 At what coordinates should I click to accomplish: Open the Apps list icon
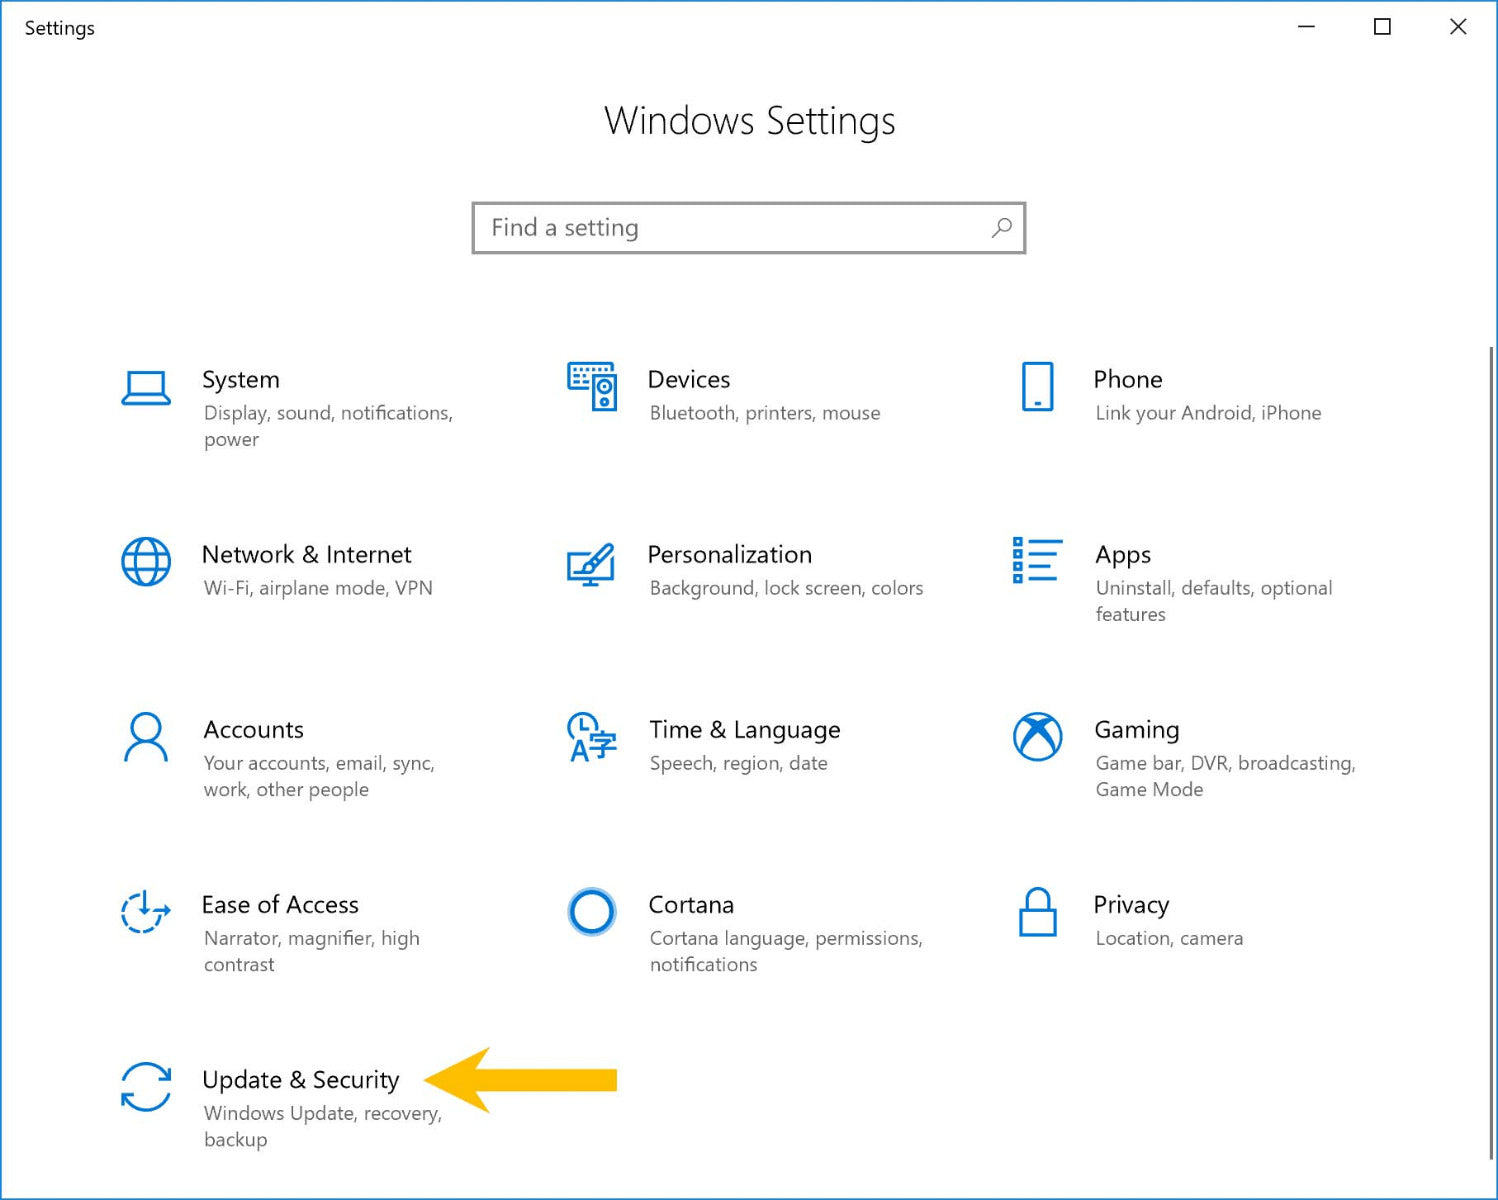[x=1037, y=560]
